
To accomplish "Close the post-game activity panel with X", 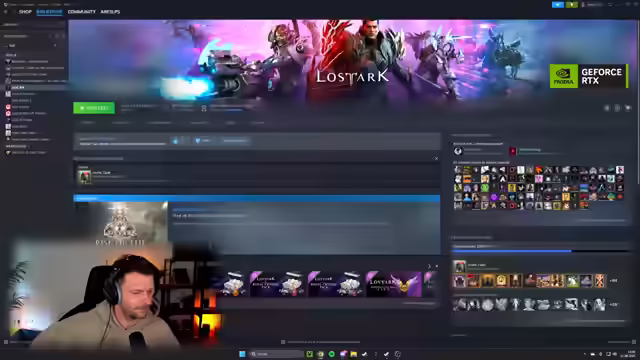I will (436, 158).
